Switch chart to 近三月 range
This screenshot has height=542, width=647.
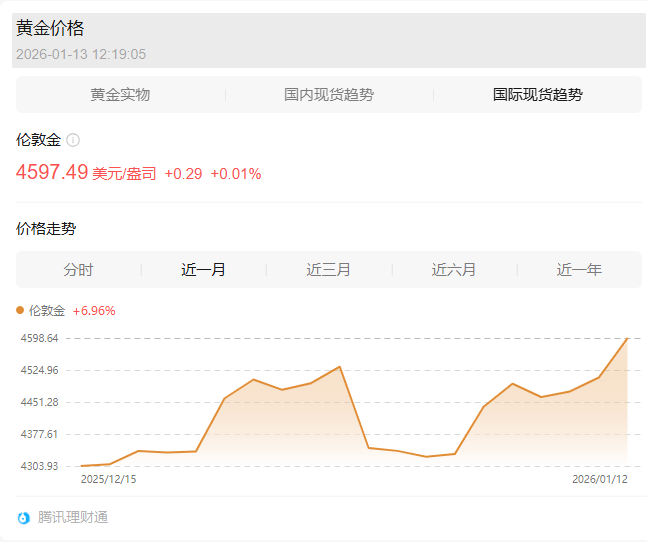tap(328, 270)
